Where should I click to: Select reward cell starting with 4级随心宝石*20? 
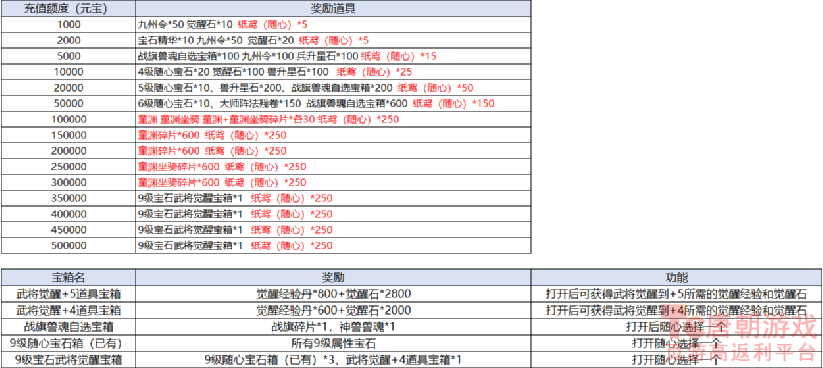[x=333, y=72]
